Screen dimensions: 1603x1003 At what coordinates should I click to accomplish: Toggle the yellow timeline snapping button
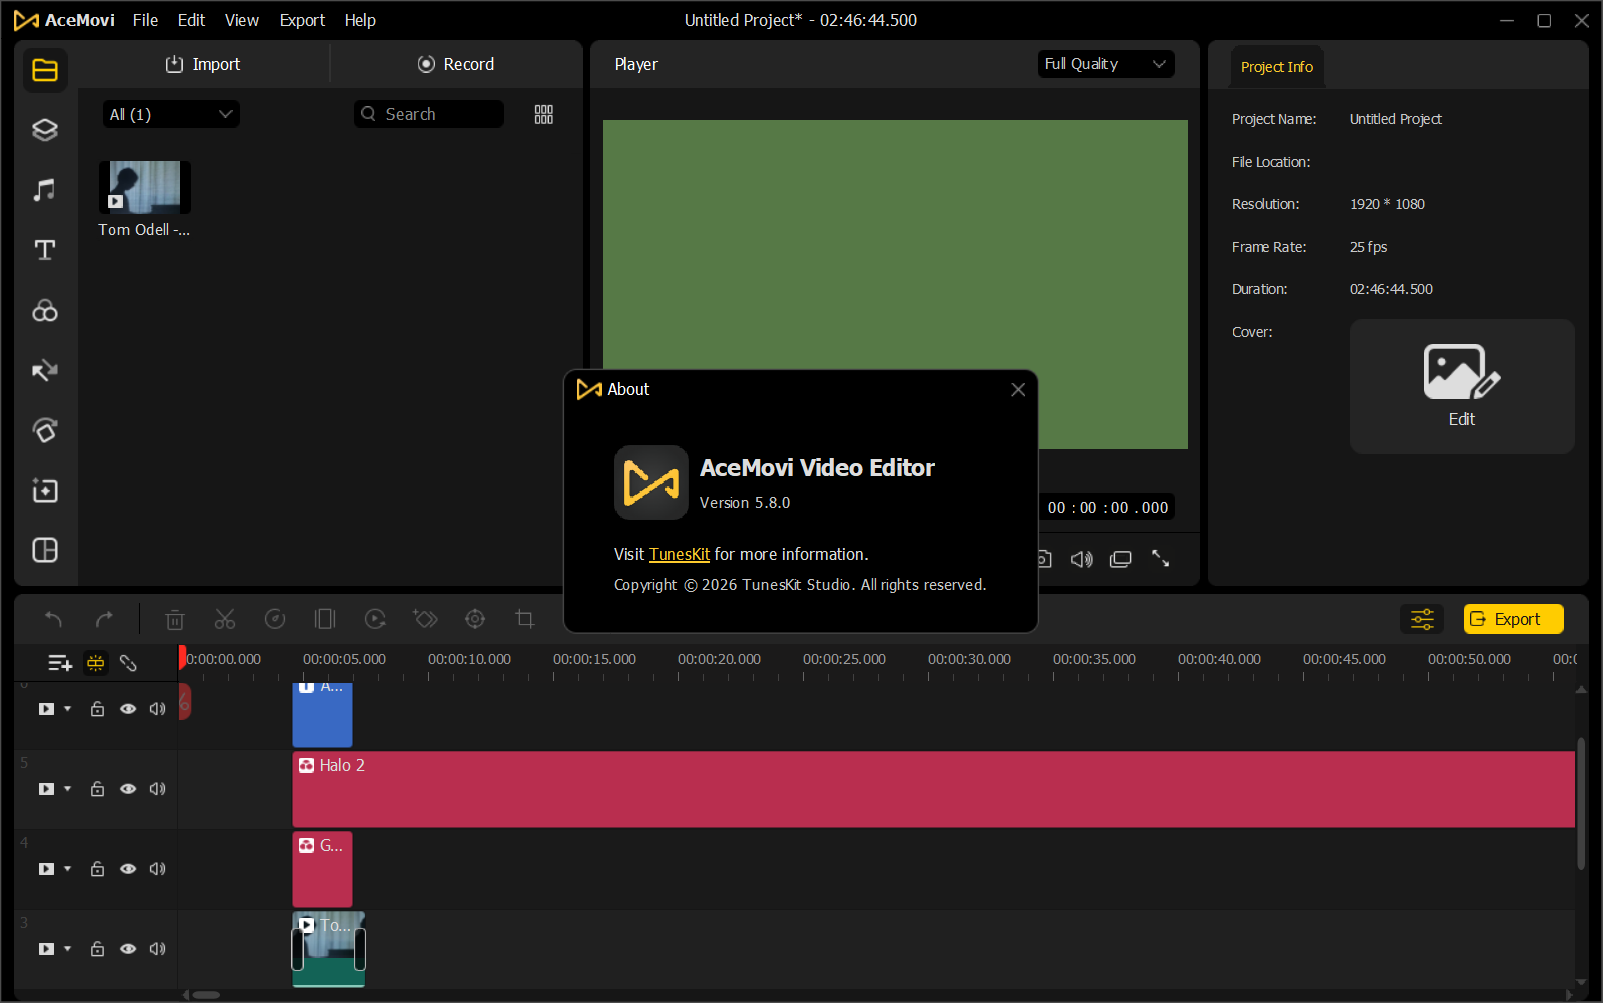pyautogui.click(x=95, y=663)
